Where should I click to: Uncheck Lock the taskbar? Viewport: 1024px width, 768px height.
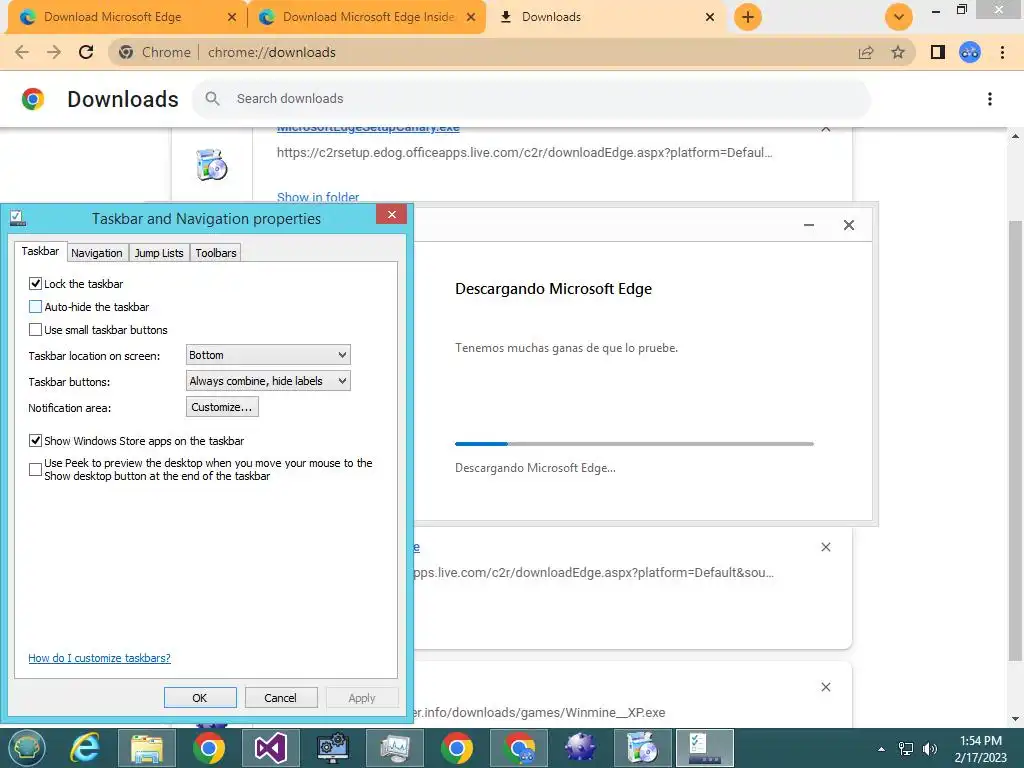[35, 284]
